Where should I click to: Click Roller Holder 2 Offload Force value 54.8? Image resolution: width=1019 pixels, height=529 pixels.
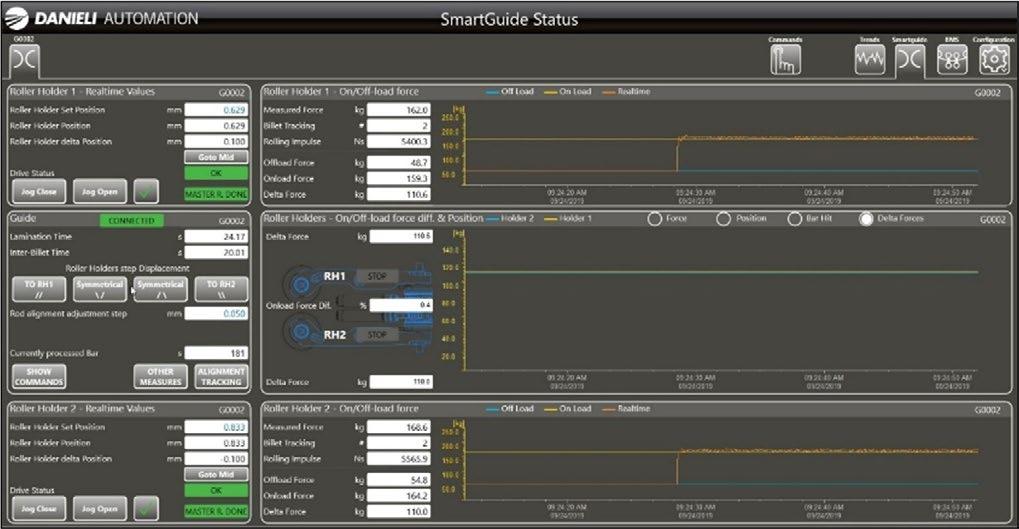(399, 480)
